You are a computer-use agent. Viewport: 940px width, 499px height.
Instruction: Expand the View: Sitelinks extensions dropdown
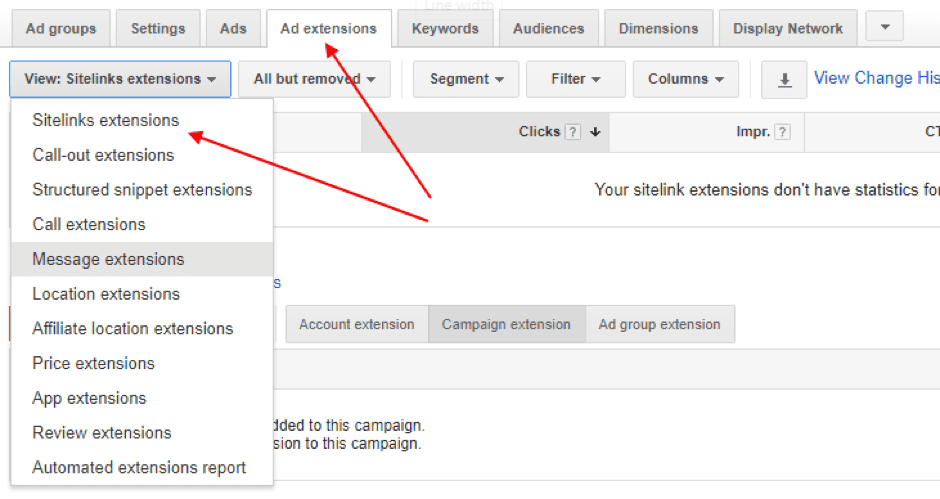pyautogui.click(x=120, y=79)
